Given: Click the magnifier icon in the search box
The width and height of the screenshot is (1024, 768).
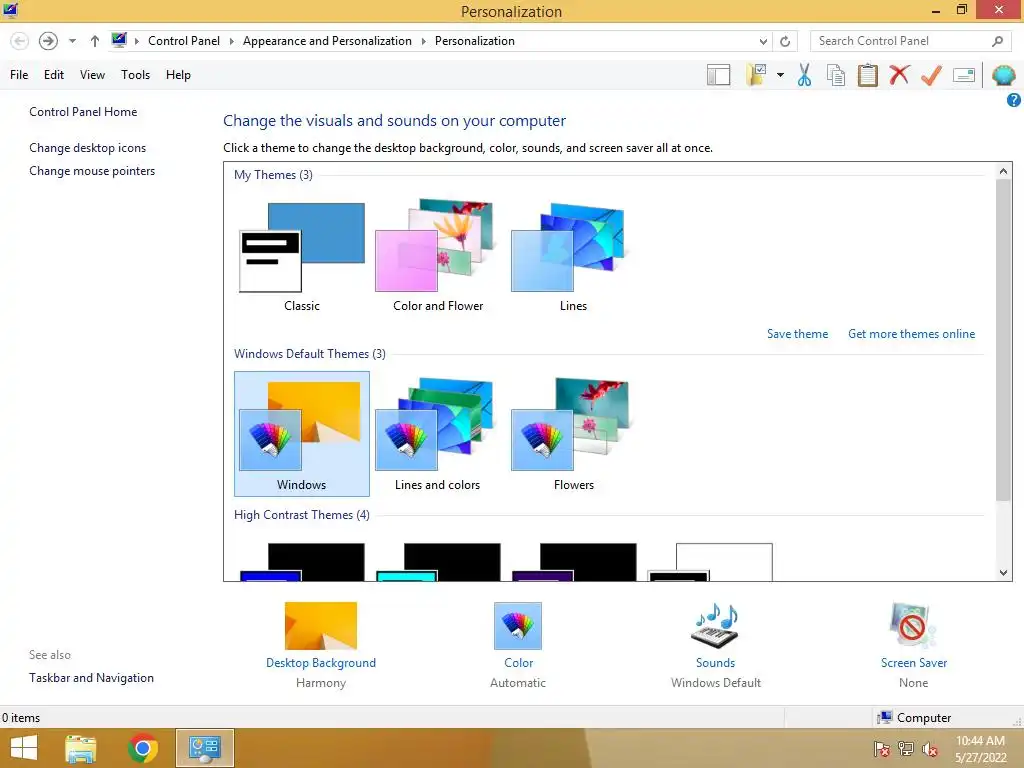Looking at the screenshot, I should [997, 41].
